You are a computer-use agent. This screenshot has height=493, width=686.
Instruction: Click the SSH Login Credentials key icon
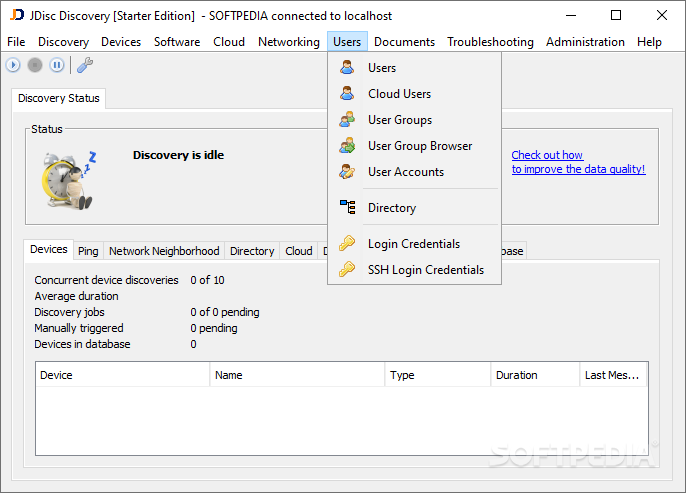(347, 269)
